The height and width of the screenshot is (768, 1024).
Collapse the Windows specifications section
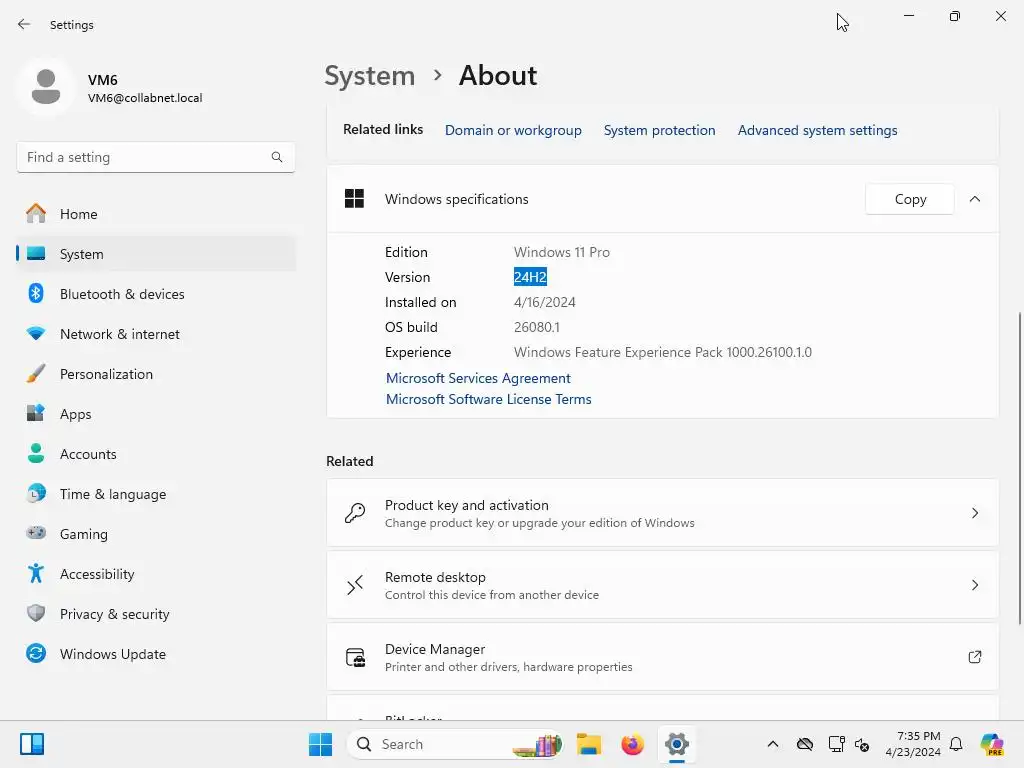tap(975, 199)
